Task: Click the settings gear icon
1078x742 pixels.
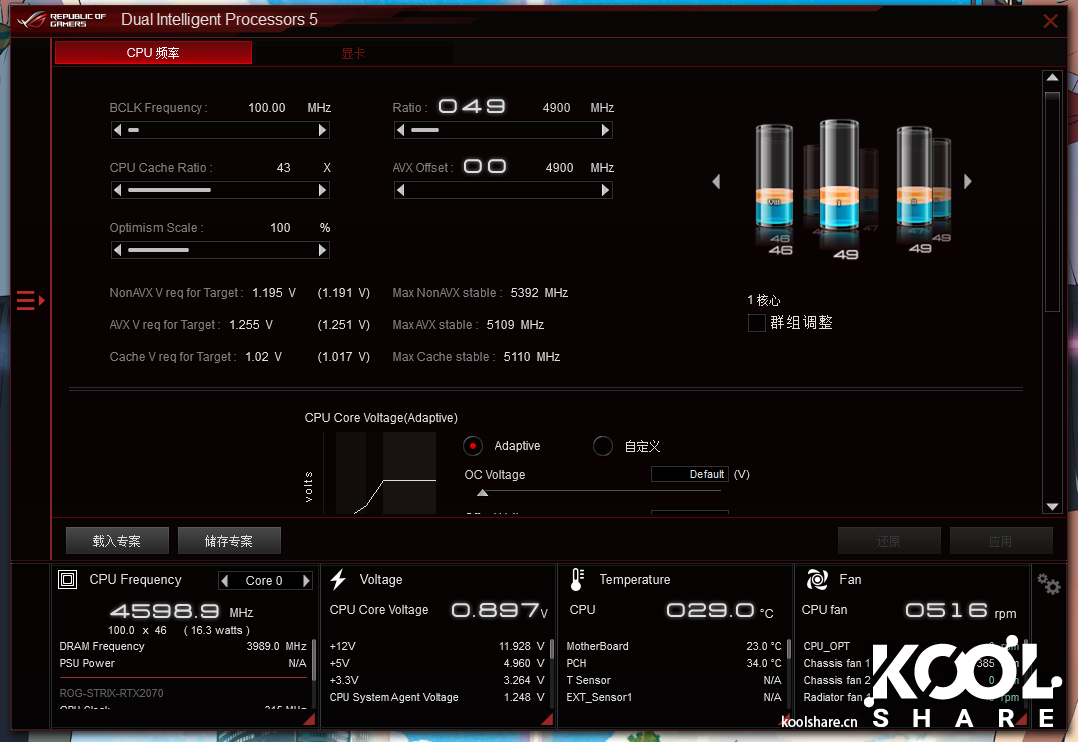Action: [x=1049, y=584]
